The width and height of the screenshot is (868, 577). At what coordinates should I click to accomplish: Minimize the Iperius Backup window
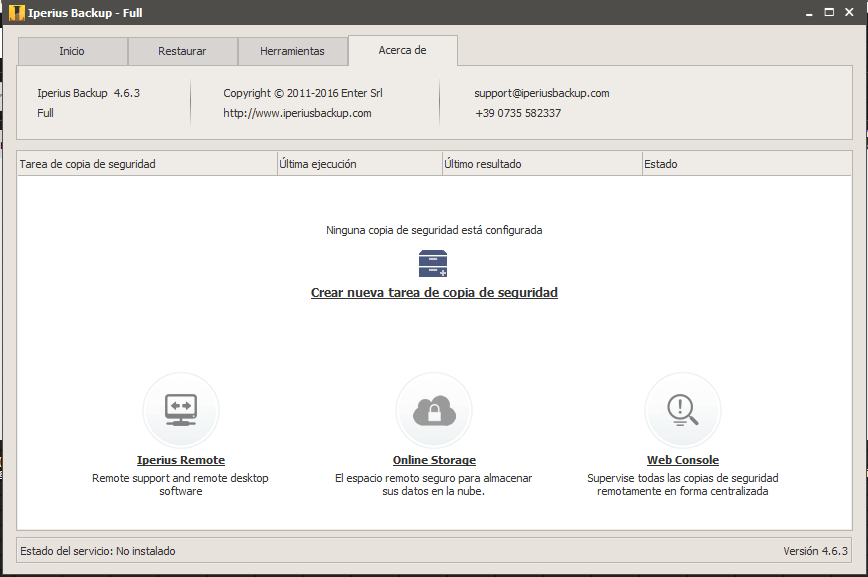(809, 13)
